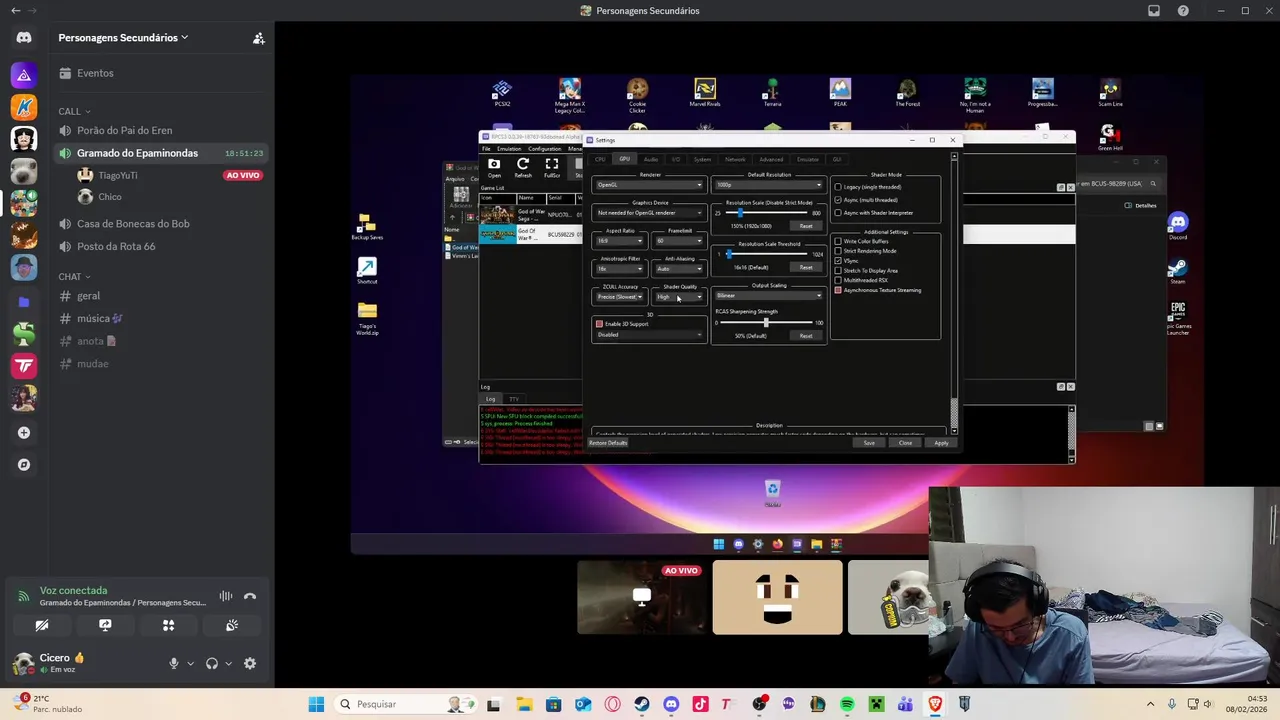Open Discord user settings gear

(250, 663)
